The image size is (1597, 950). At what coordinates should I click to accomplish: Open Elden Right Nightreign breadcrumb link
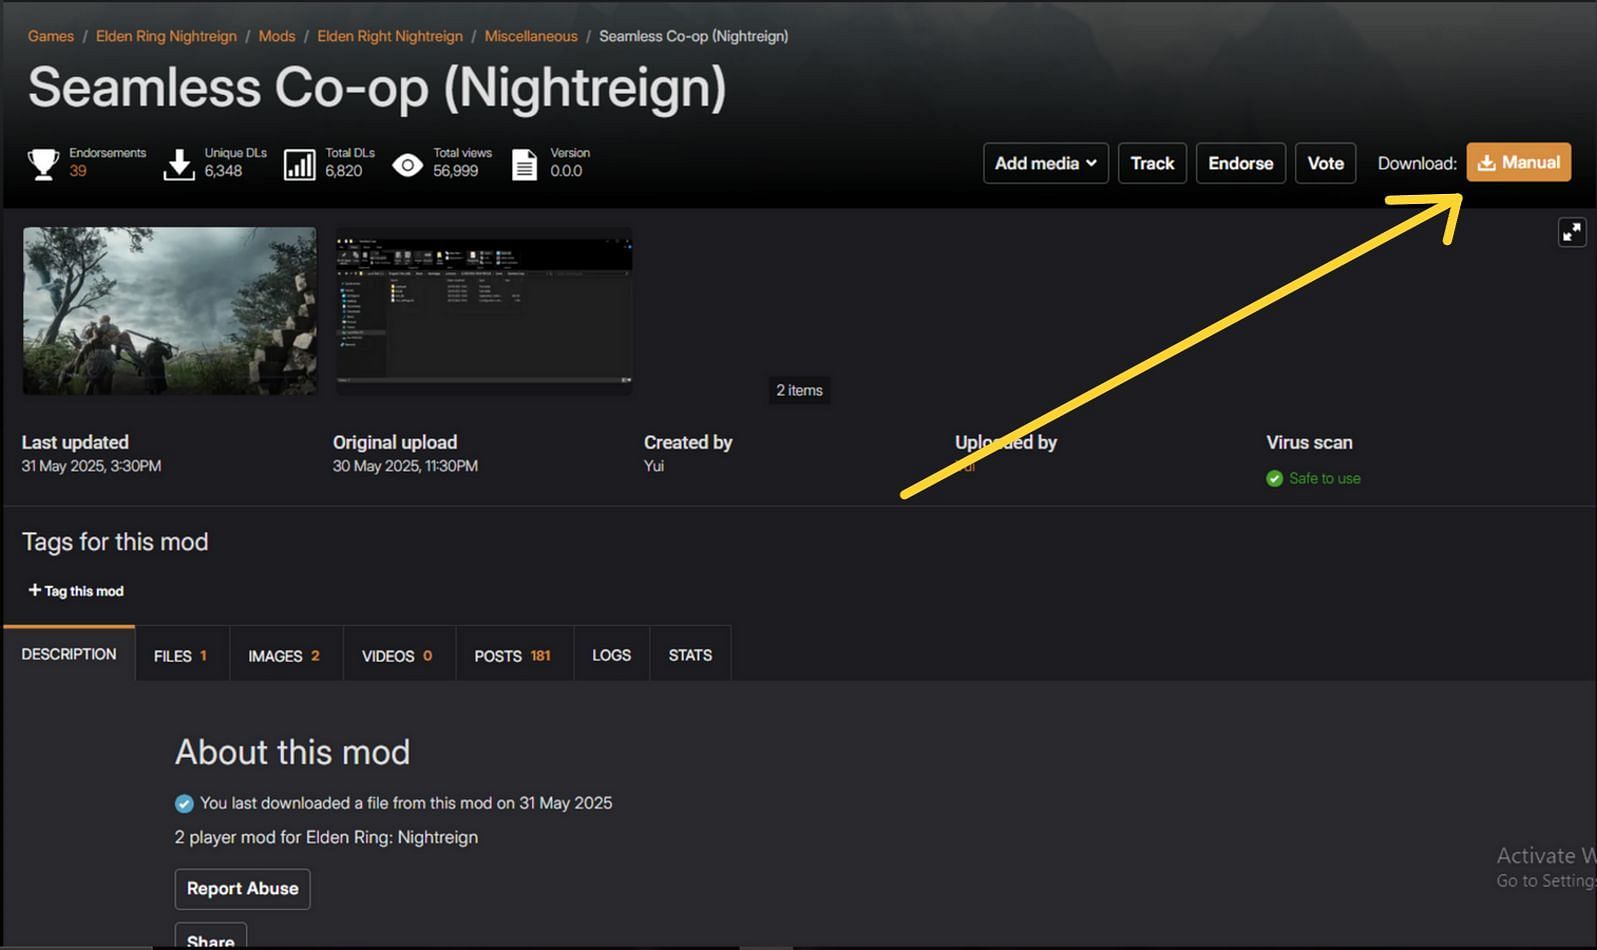[x=390, y=36]
